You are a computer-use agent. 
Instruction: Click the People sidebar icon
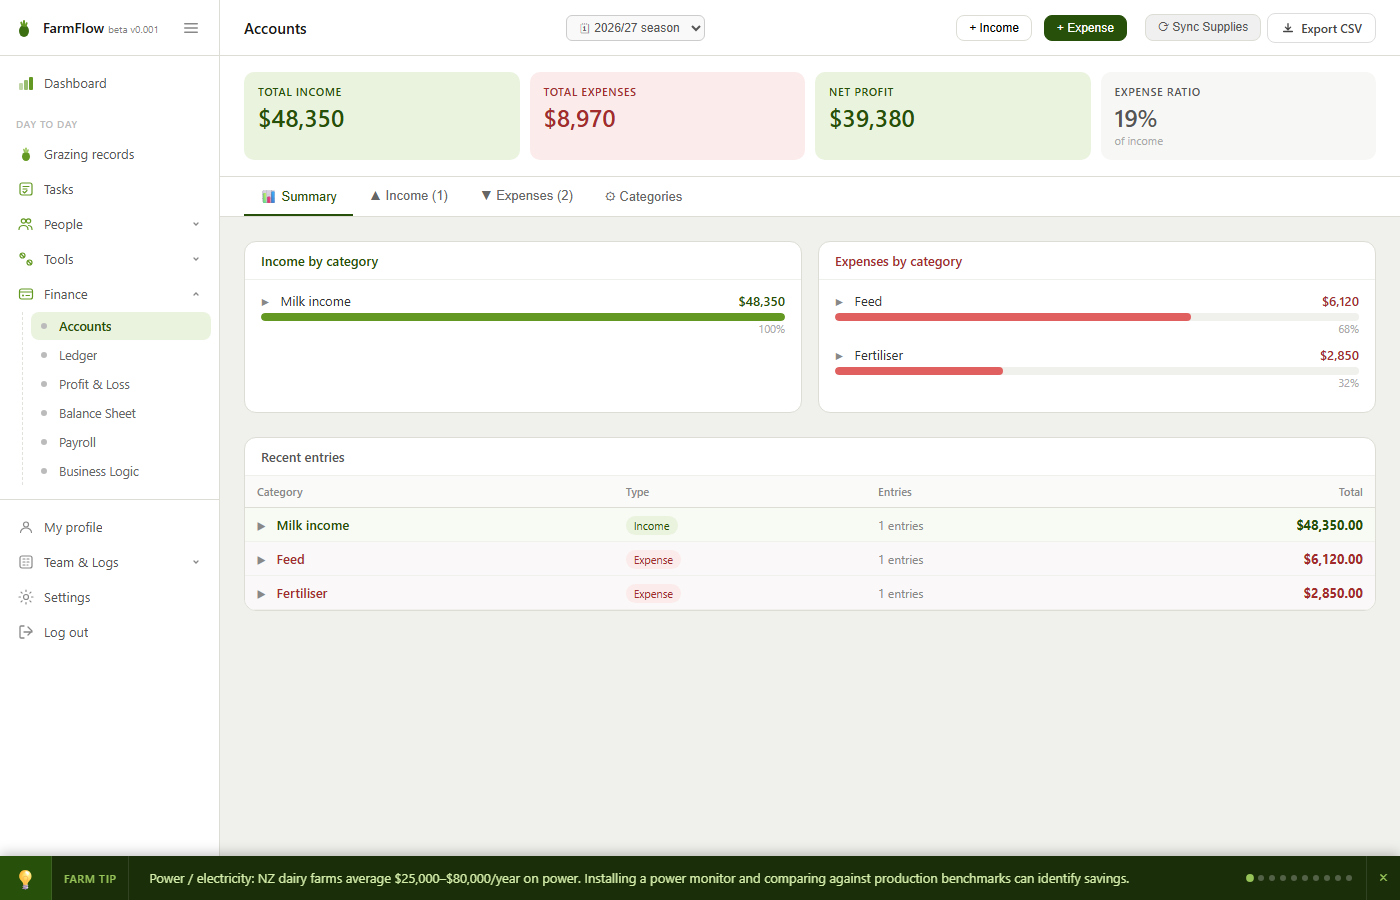click(26, 224)
